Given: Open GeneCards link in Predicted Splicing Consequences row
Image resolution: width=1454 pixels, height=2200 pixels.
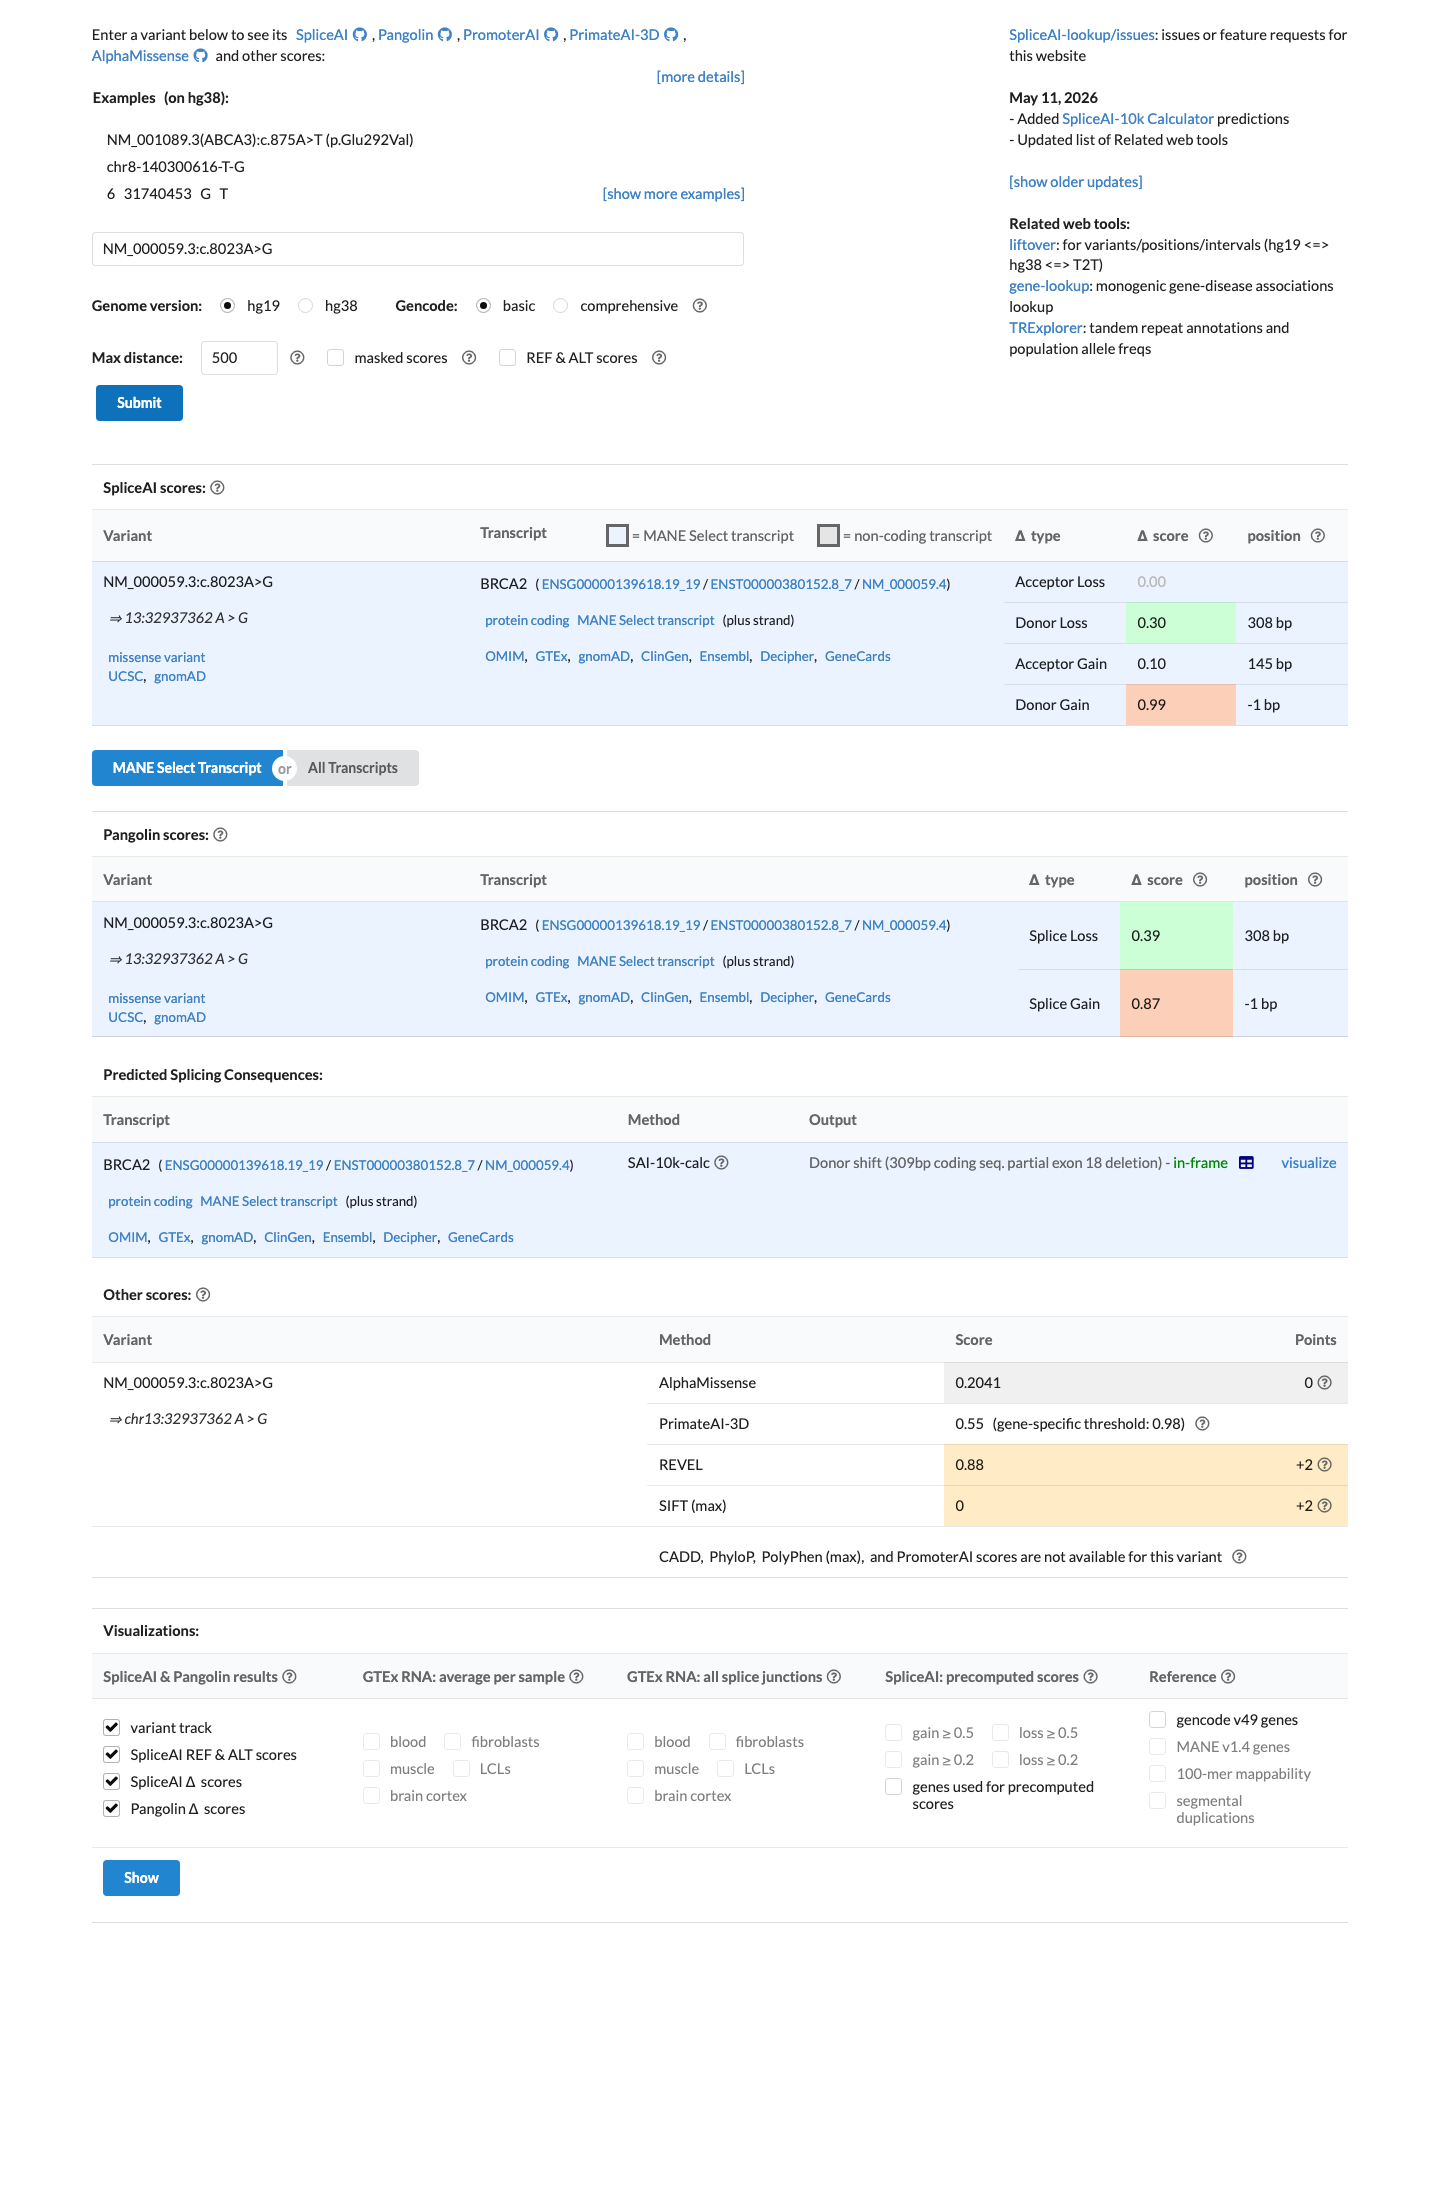Looking at the screenshot, I should point(481,1238).
